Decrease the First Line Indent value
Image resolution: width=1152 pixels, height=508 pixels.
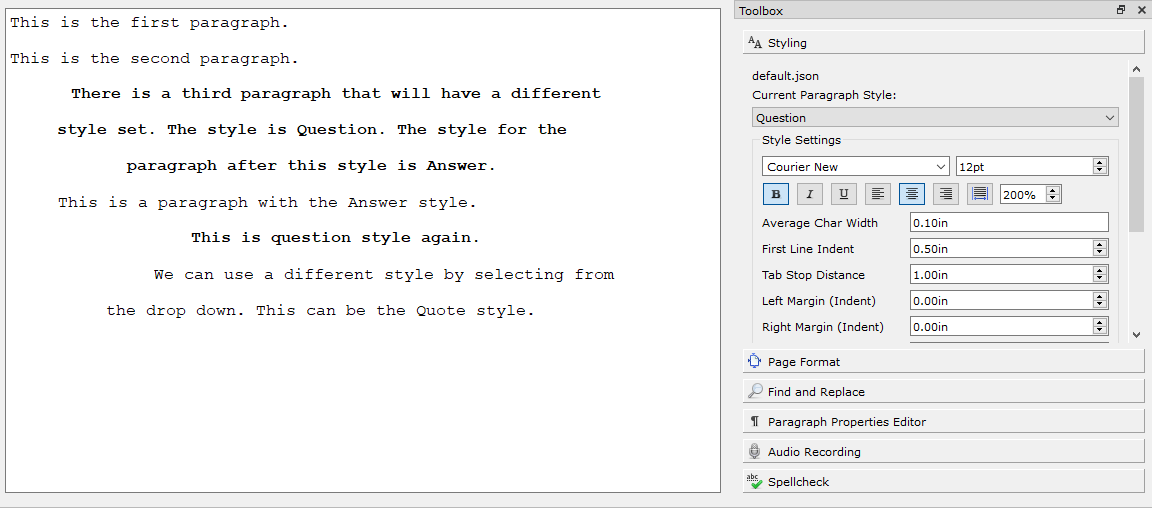click(x=1100, y=253)
